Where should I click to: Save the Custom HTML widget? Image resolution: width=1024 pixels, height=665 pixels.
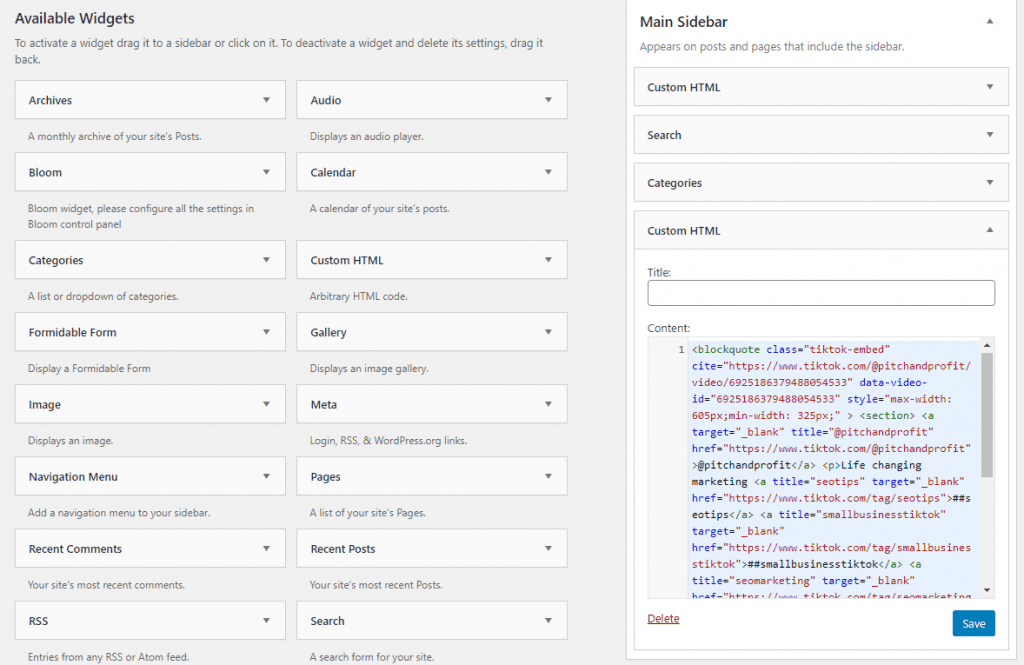973,623
